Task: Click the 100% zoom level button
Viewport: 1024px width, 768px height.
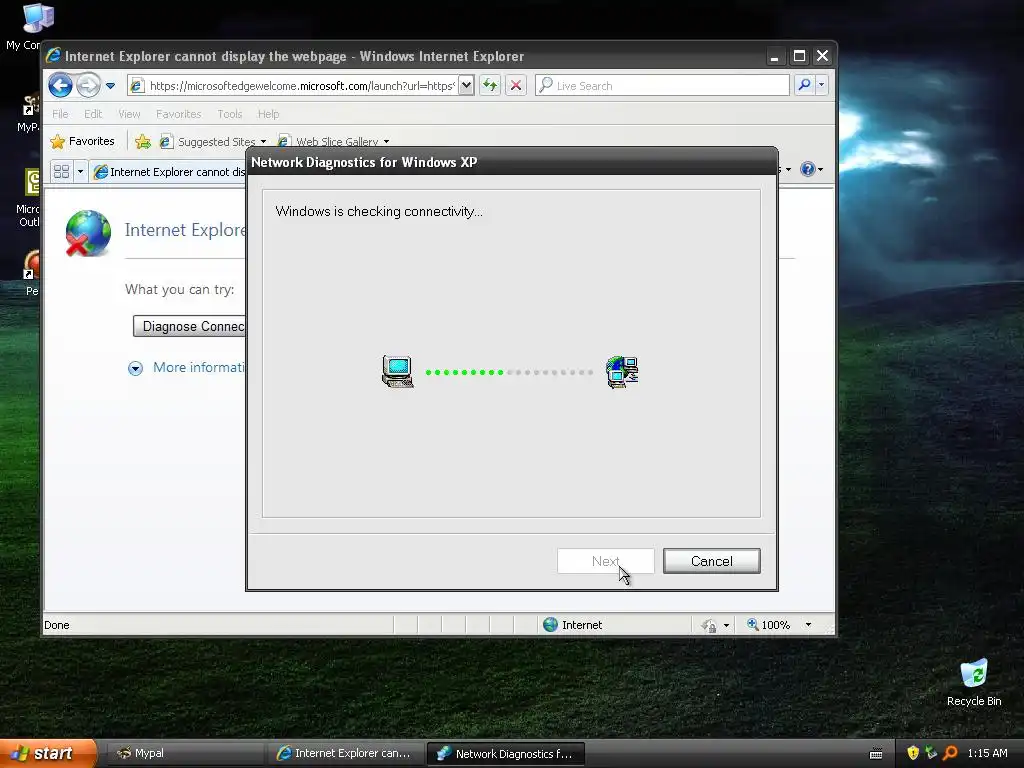Action: point(769,625)
